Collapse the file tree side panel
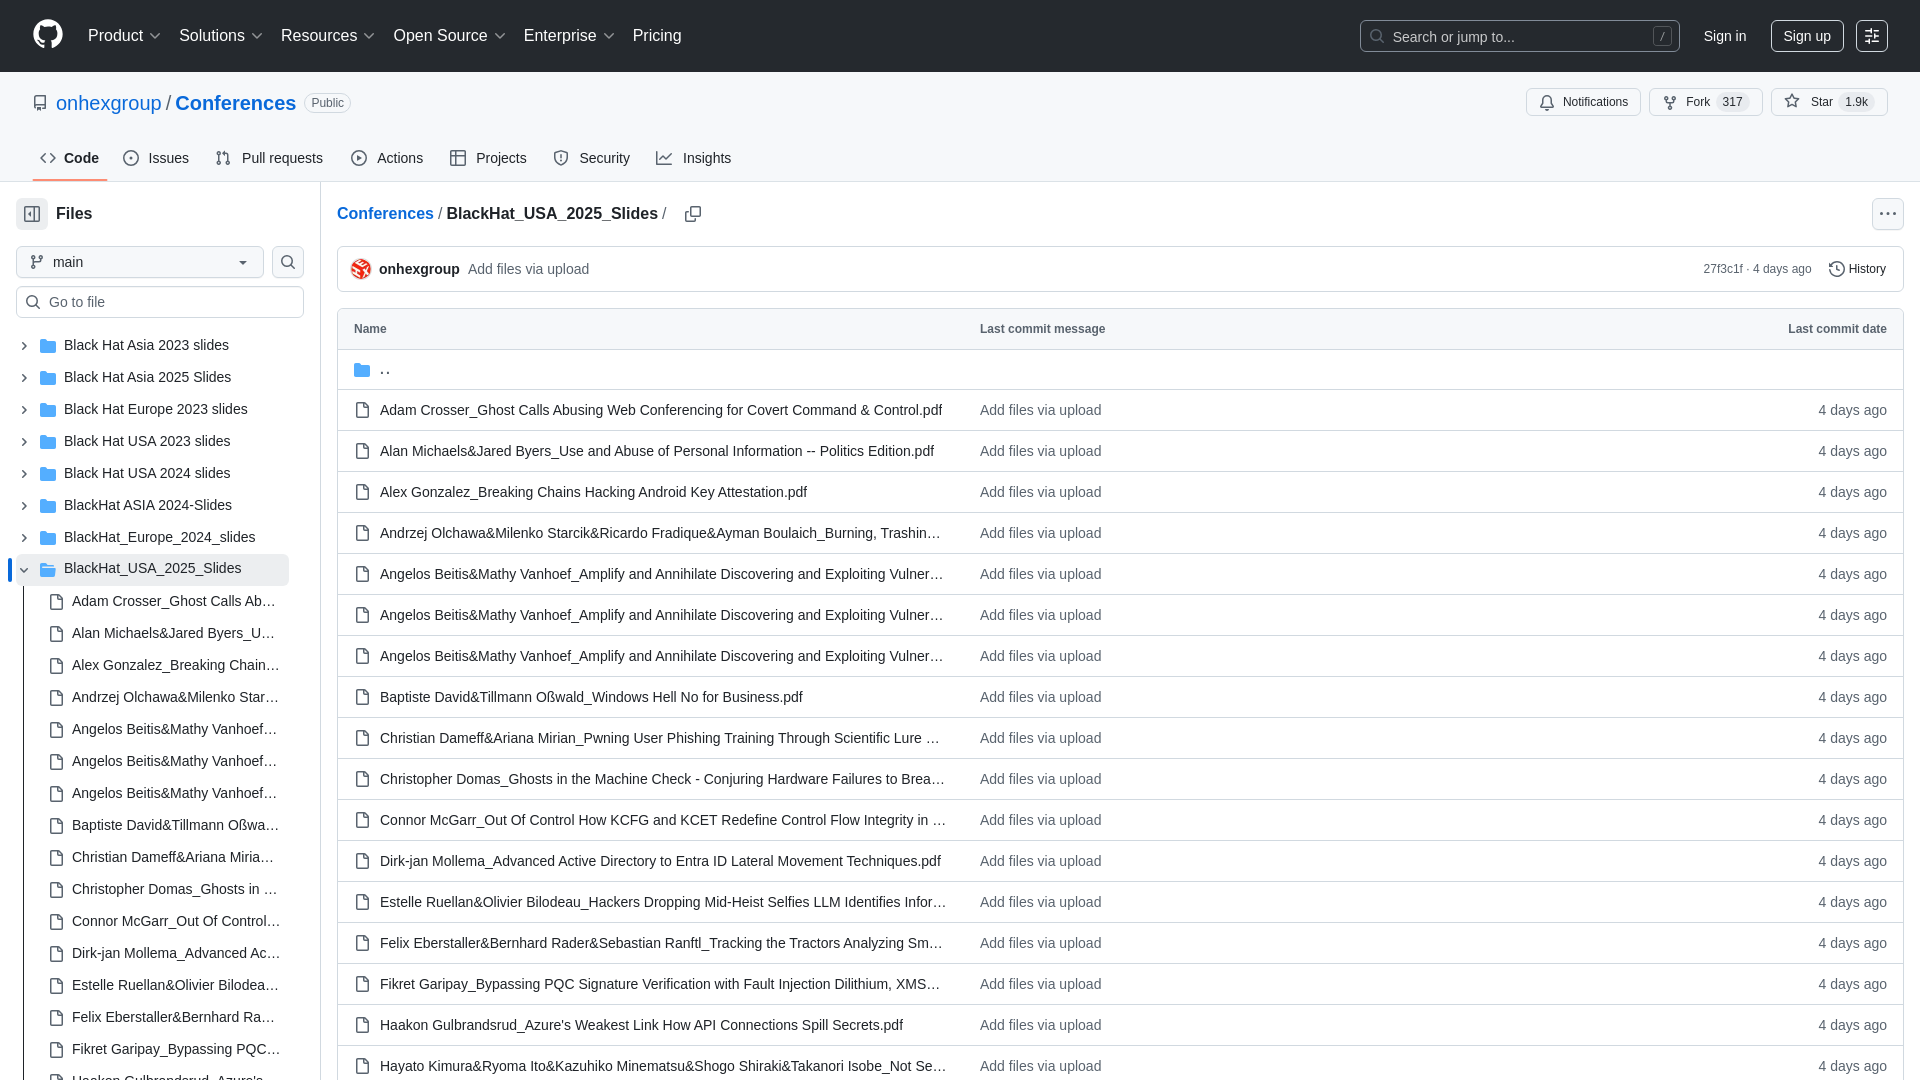 click(32, 214)
